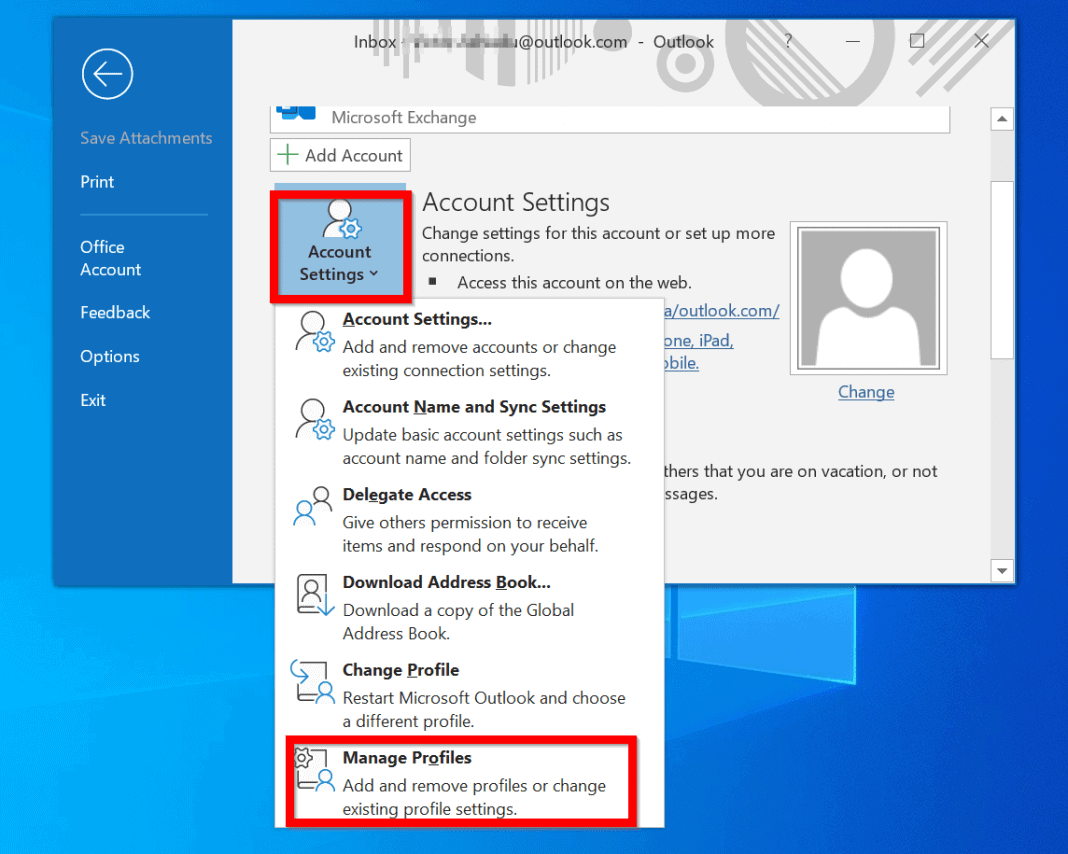
Task: Click the Download Address Book icon
Action: tap(313, 595)
